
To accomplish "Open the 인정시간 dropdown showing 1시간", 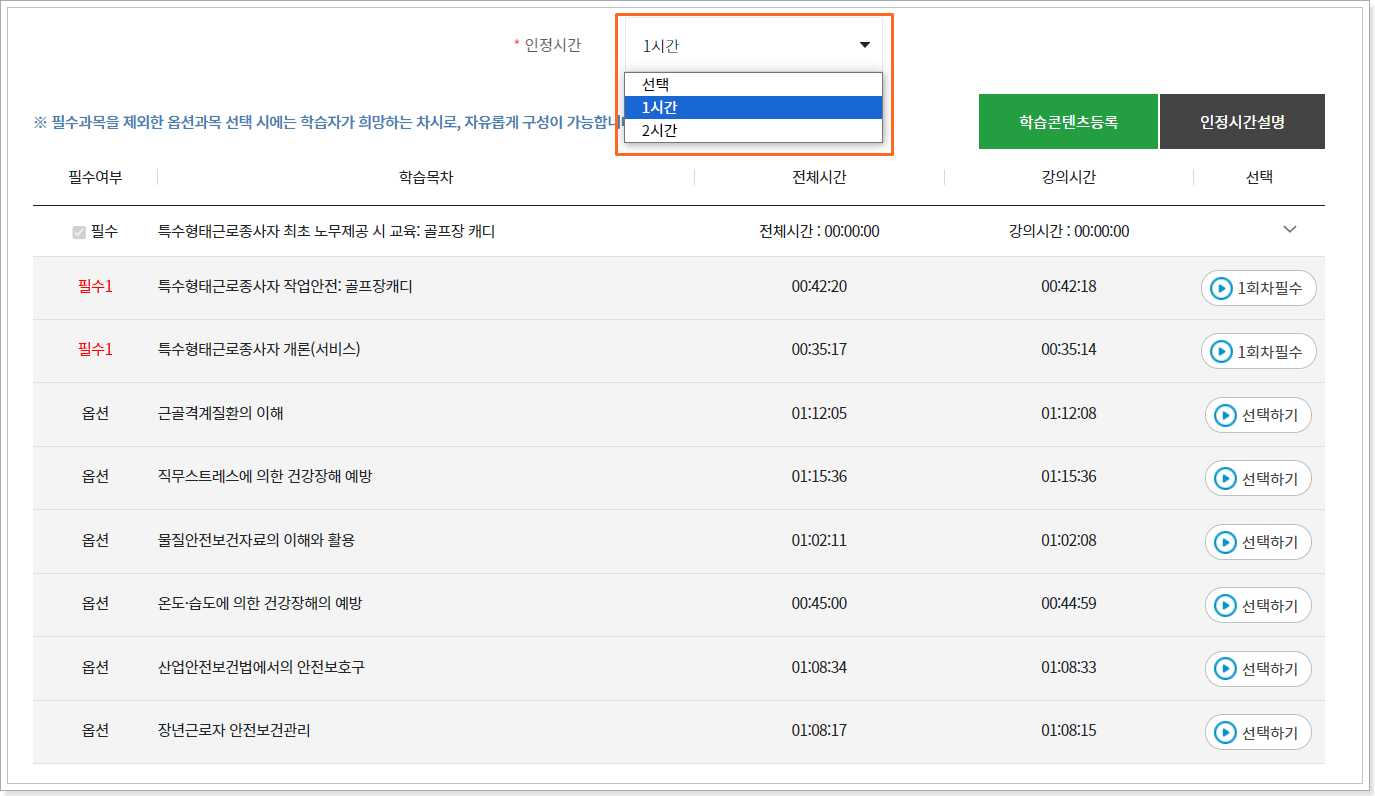I will point(753,45).
